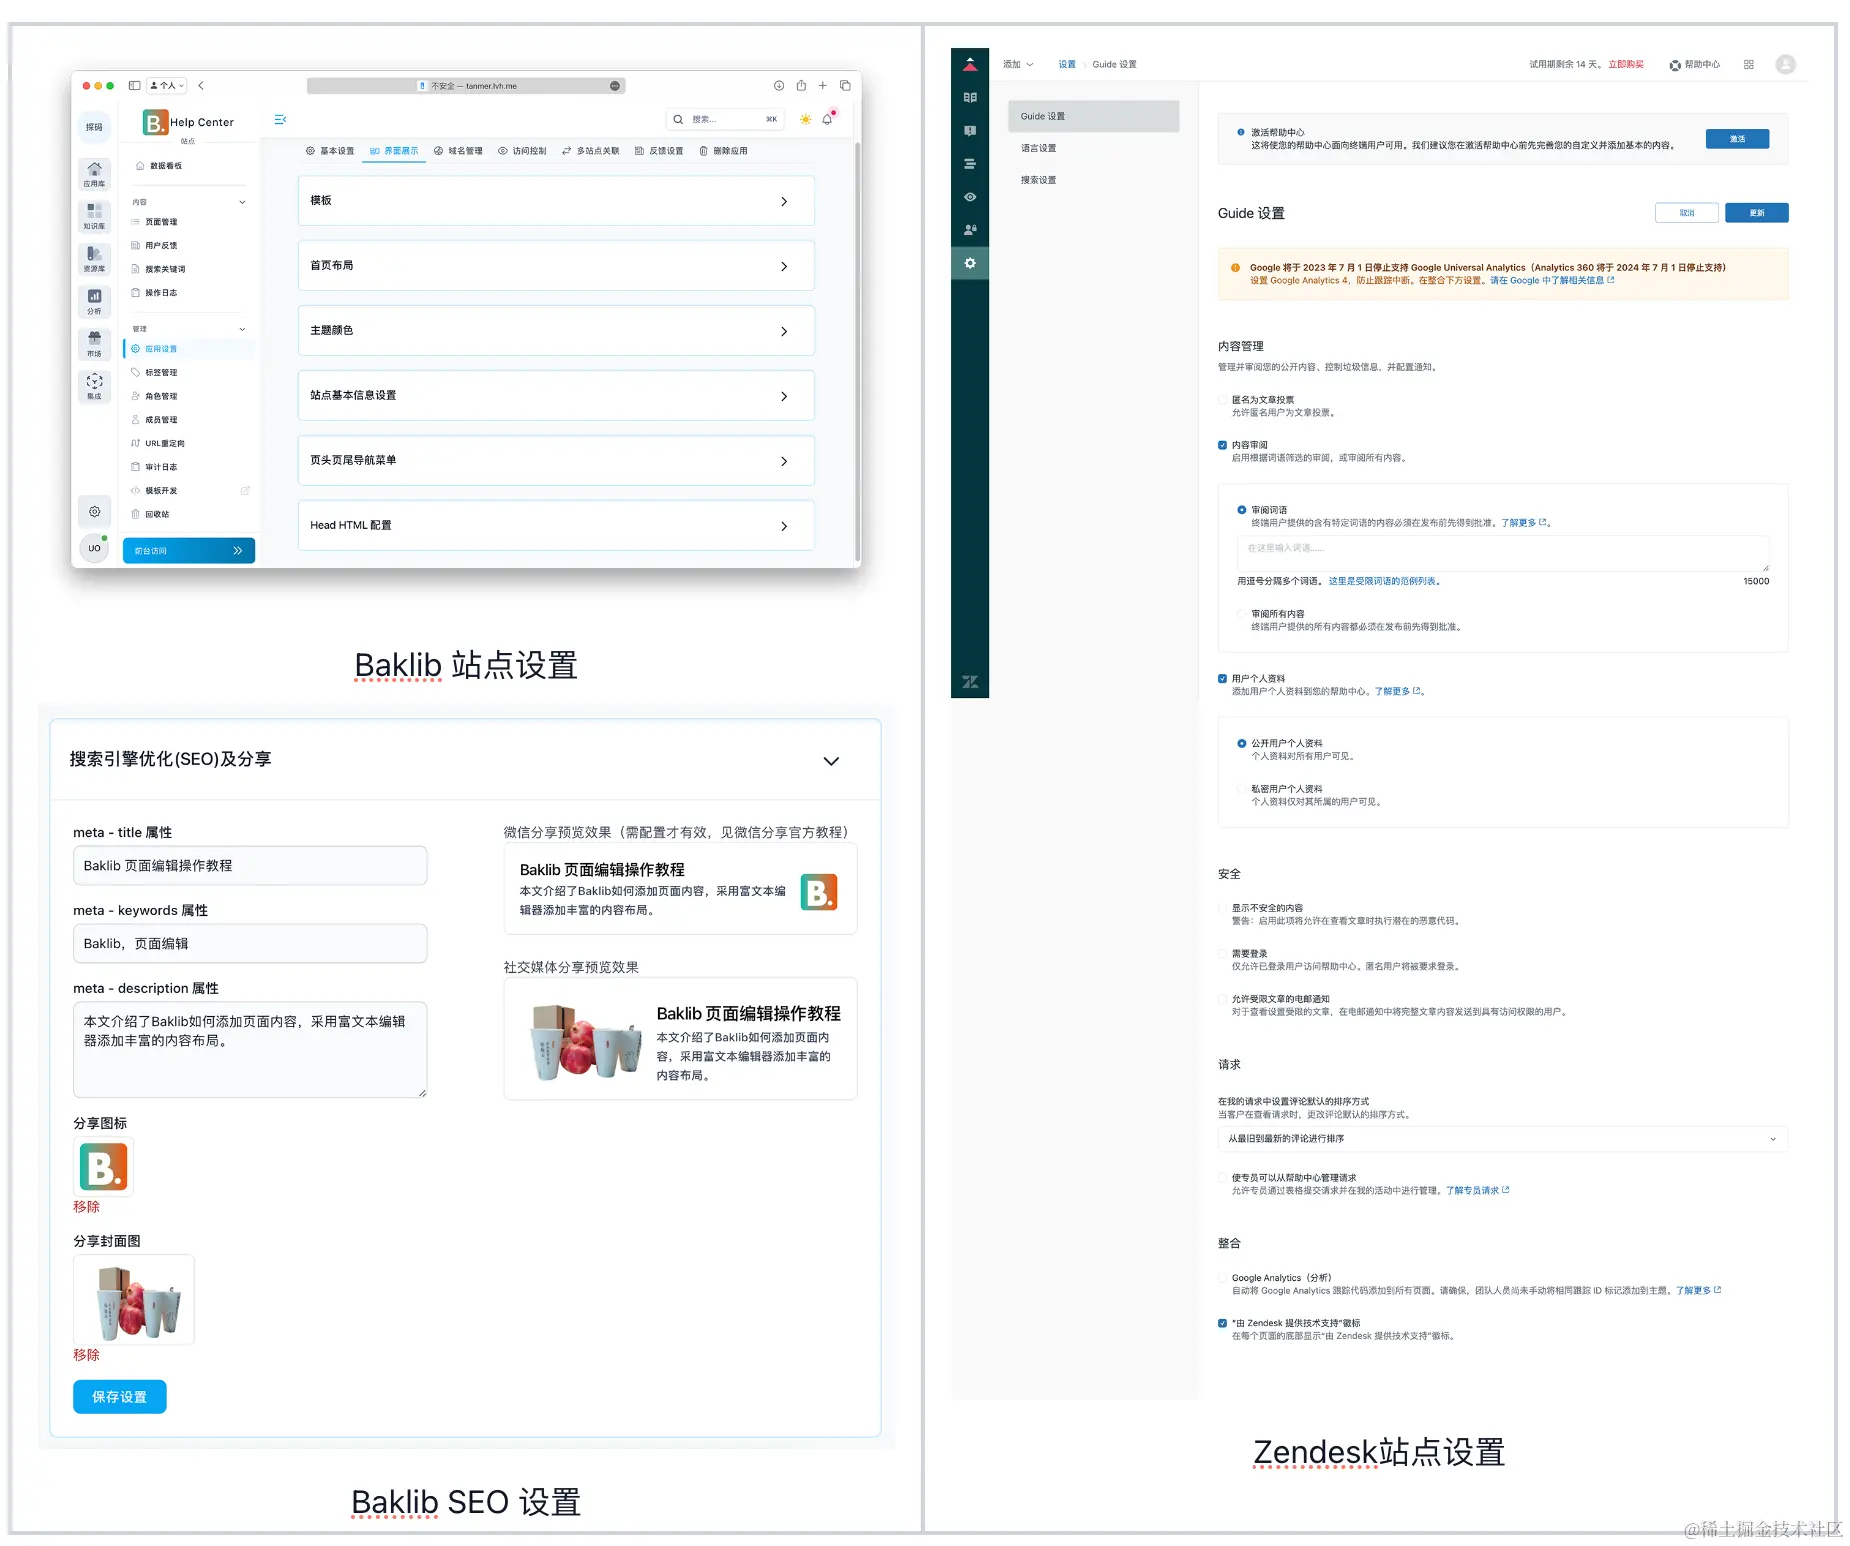Click the browser share icon
The height and width of the screenshot is (1546, 1850).
(801, 86)
